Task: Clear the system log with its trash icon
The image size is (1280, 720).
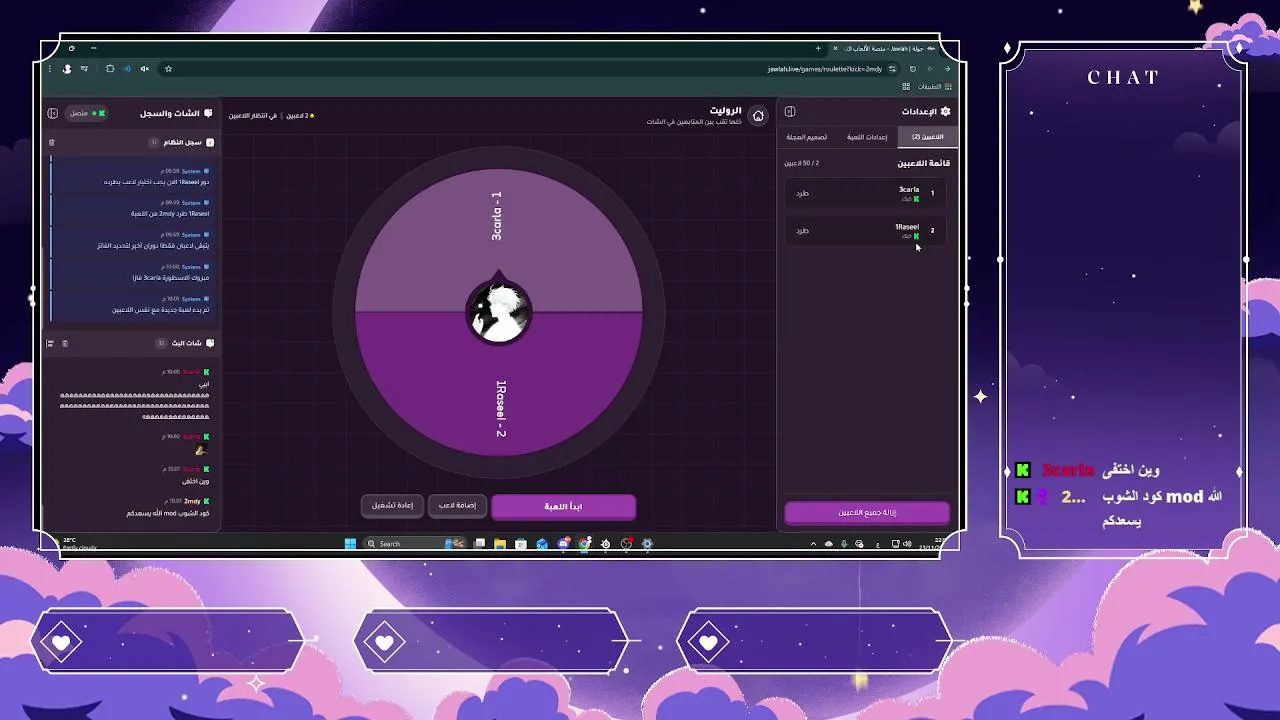Action: click(52, 142)
